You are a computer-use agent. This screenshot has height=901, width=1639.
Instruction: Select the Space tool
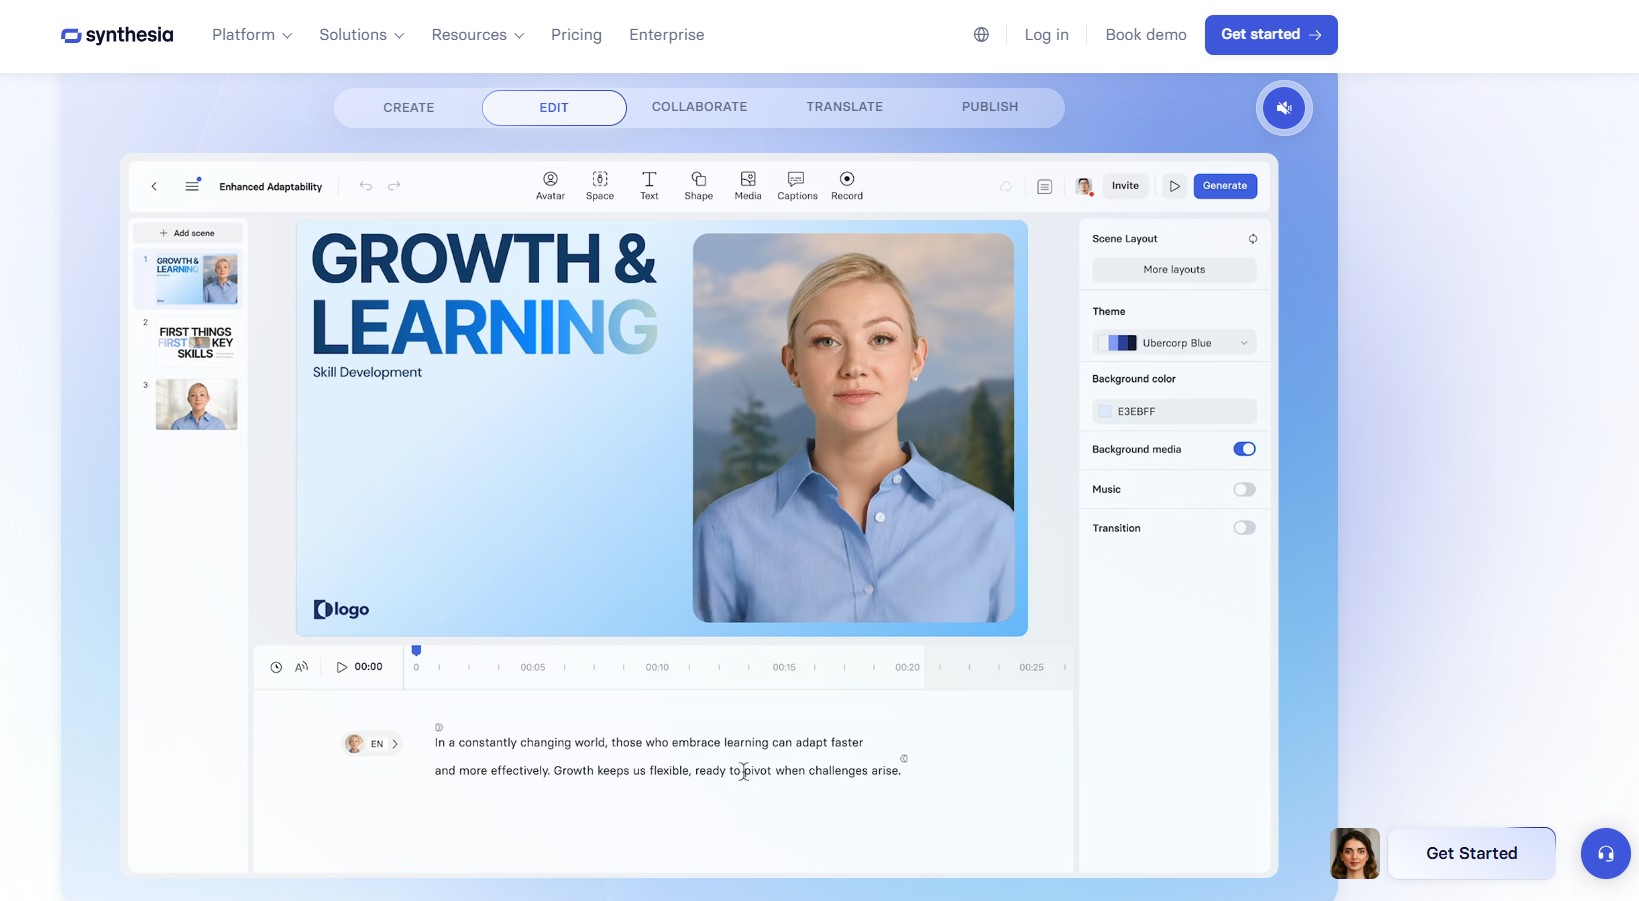coord(600,185)
